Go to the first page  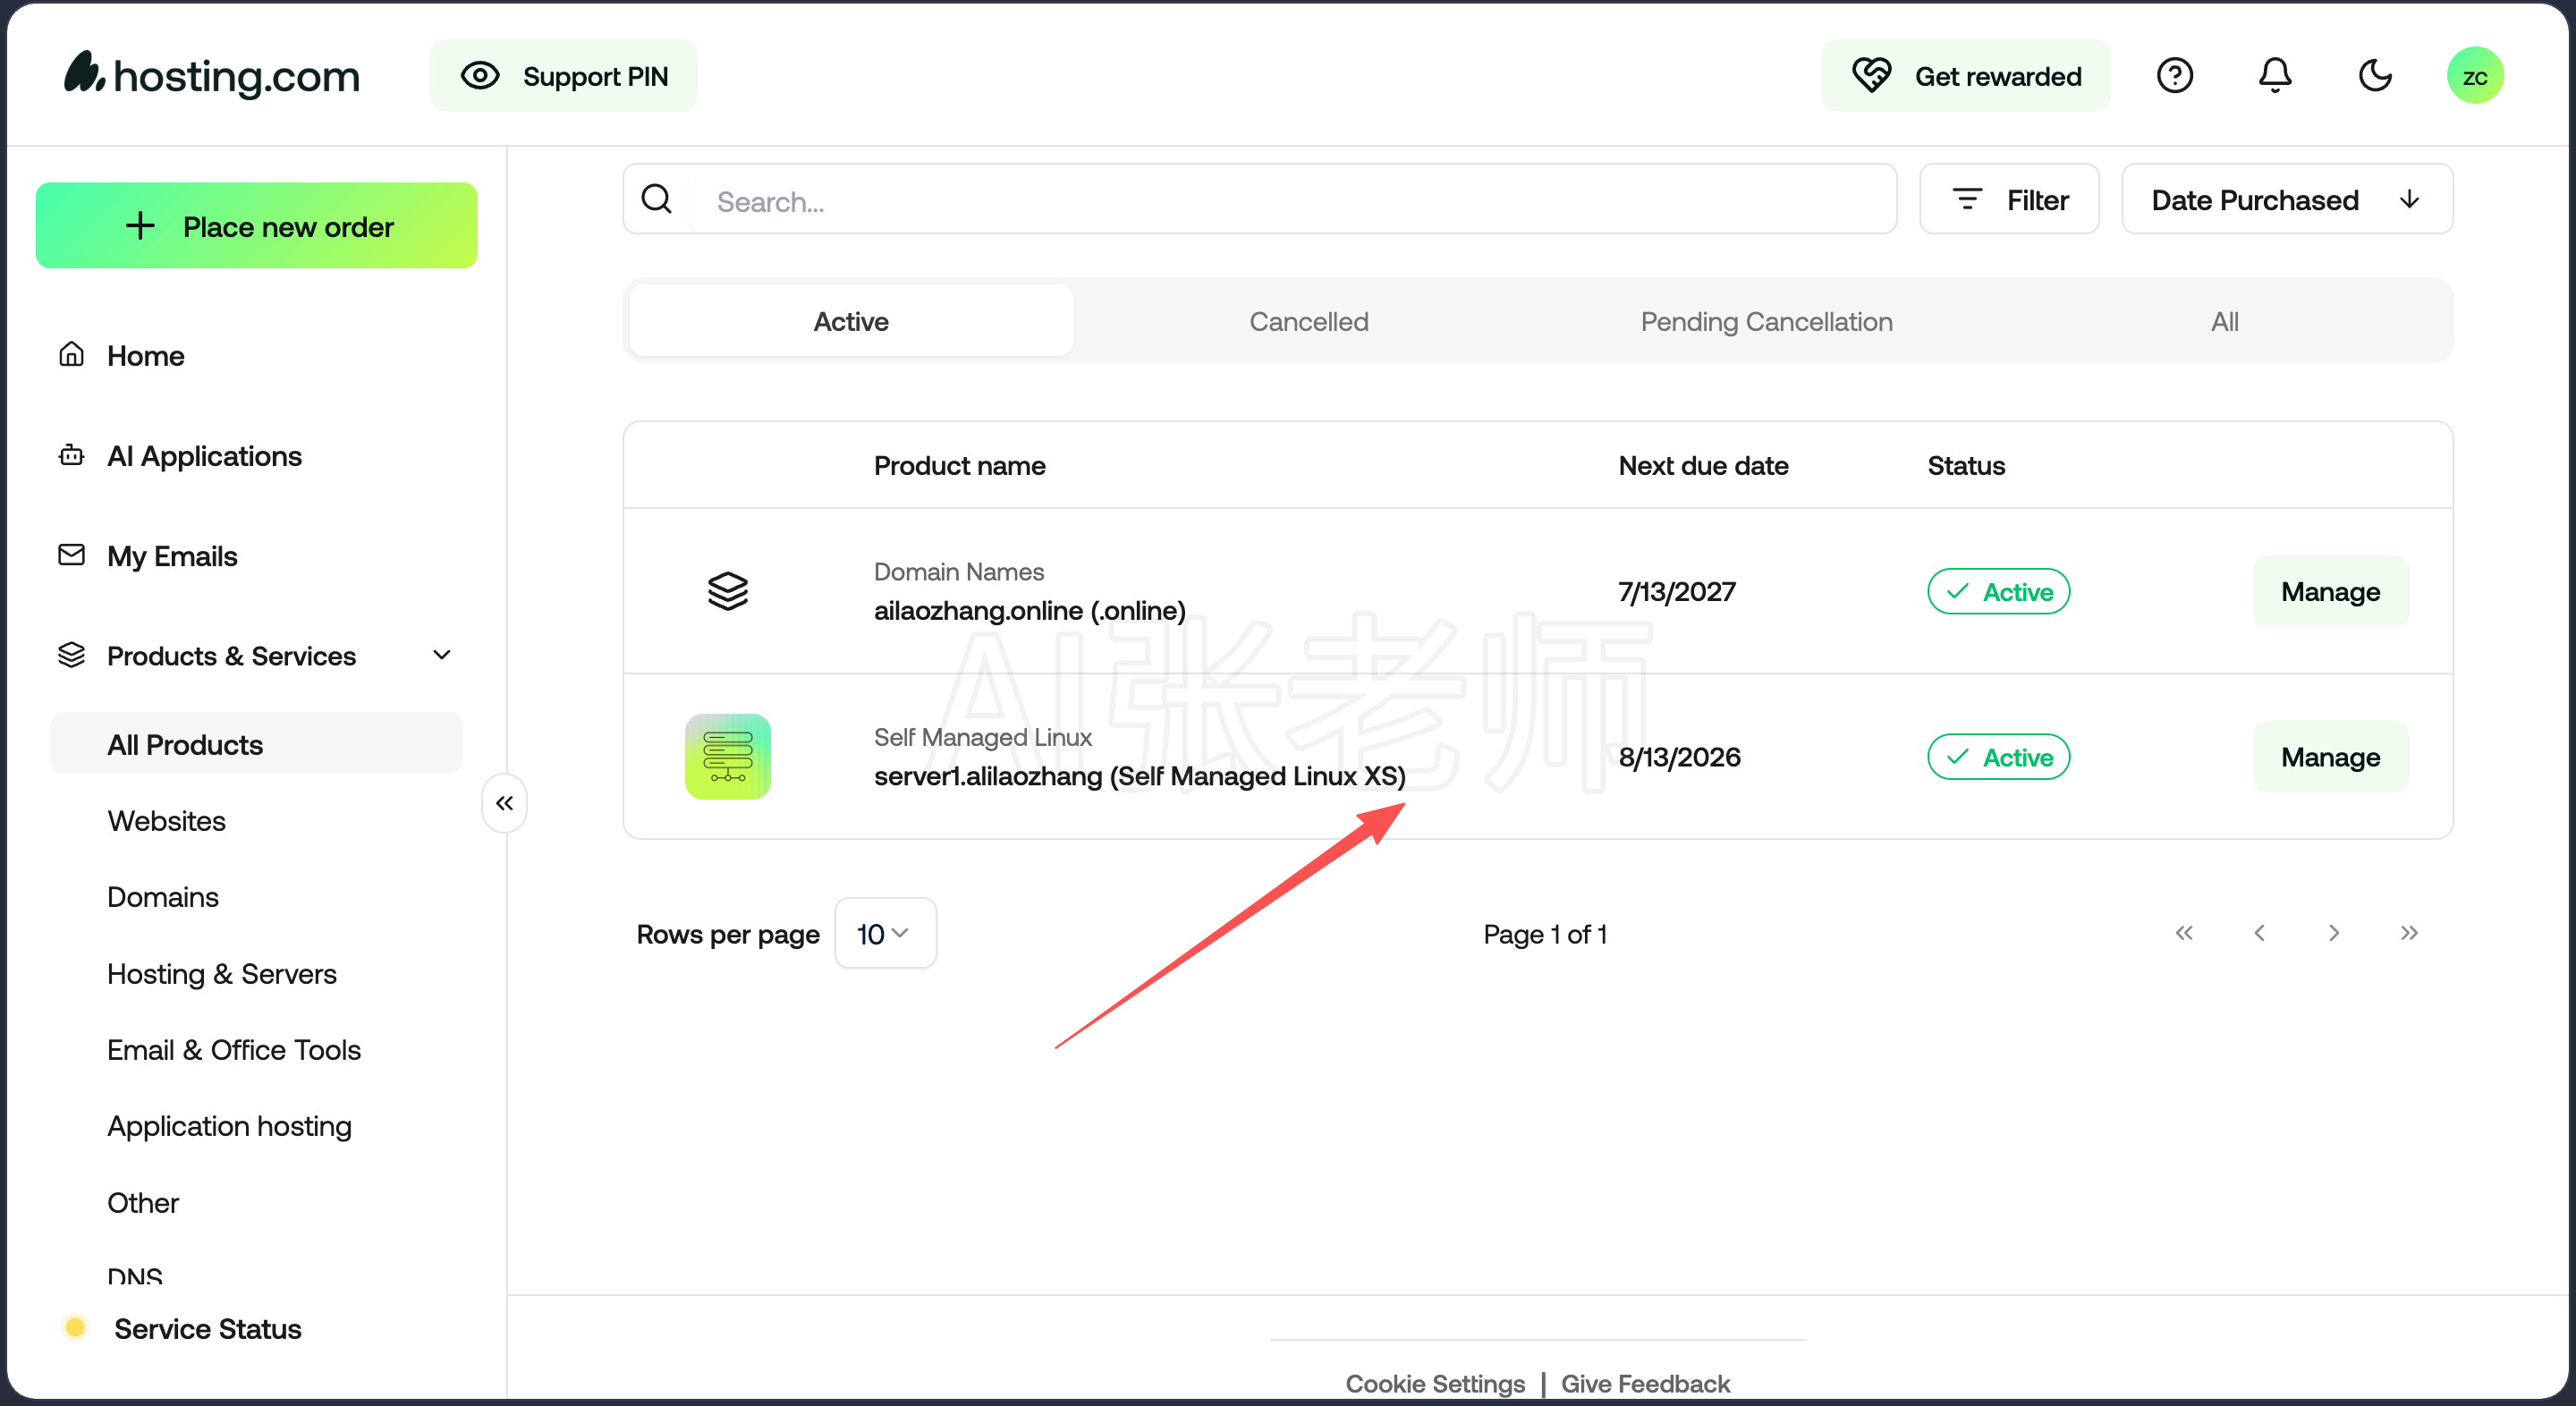(2184, 933)
